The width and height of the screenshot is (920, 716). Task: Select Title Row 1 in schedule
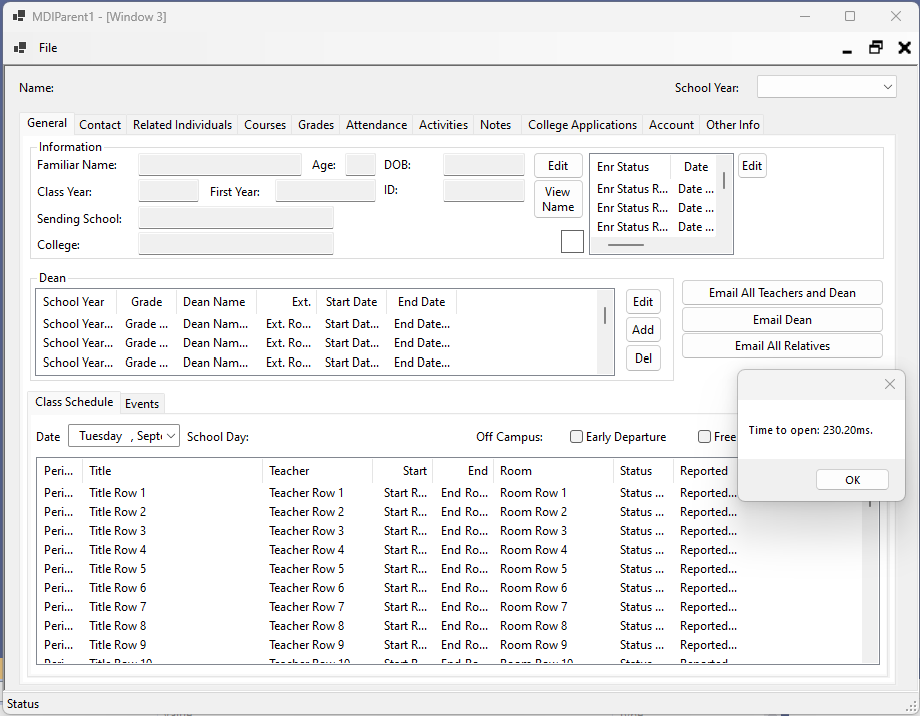tap(117, 493)
